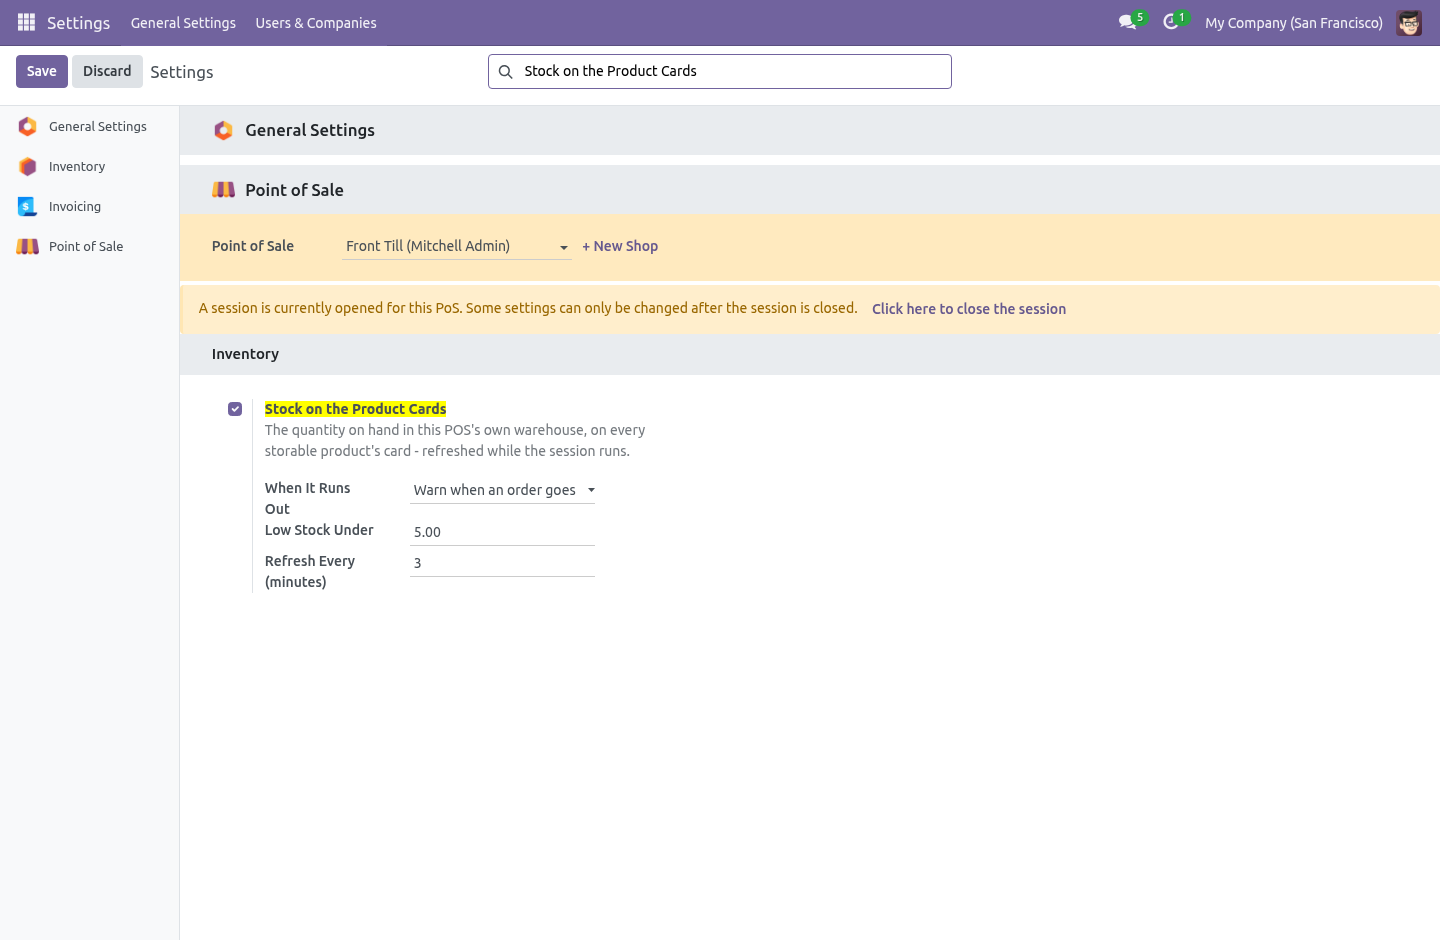Click General Settings sidebar icon
The image size is (1440, 940).
pos(28,127)
